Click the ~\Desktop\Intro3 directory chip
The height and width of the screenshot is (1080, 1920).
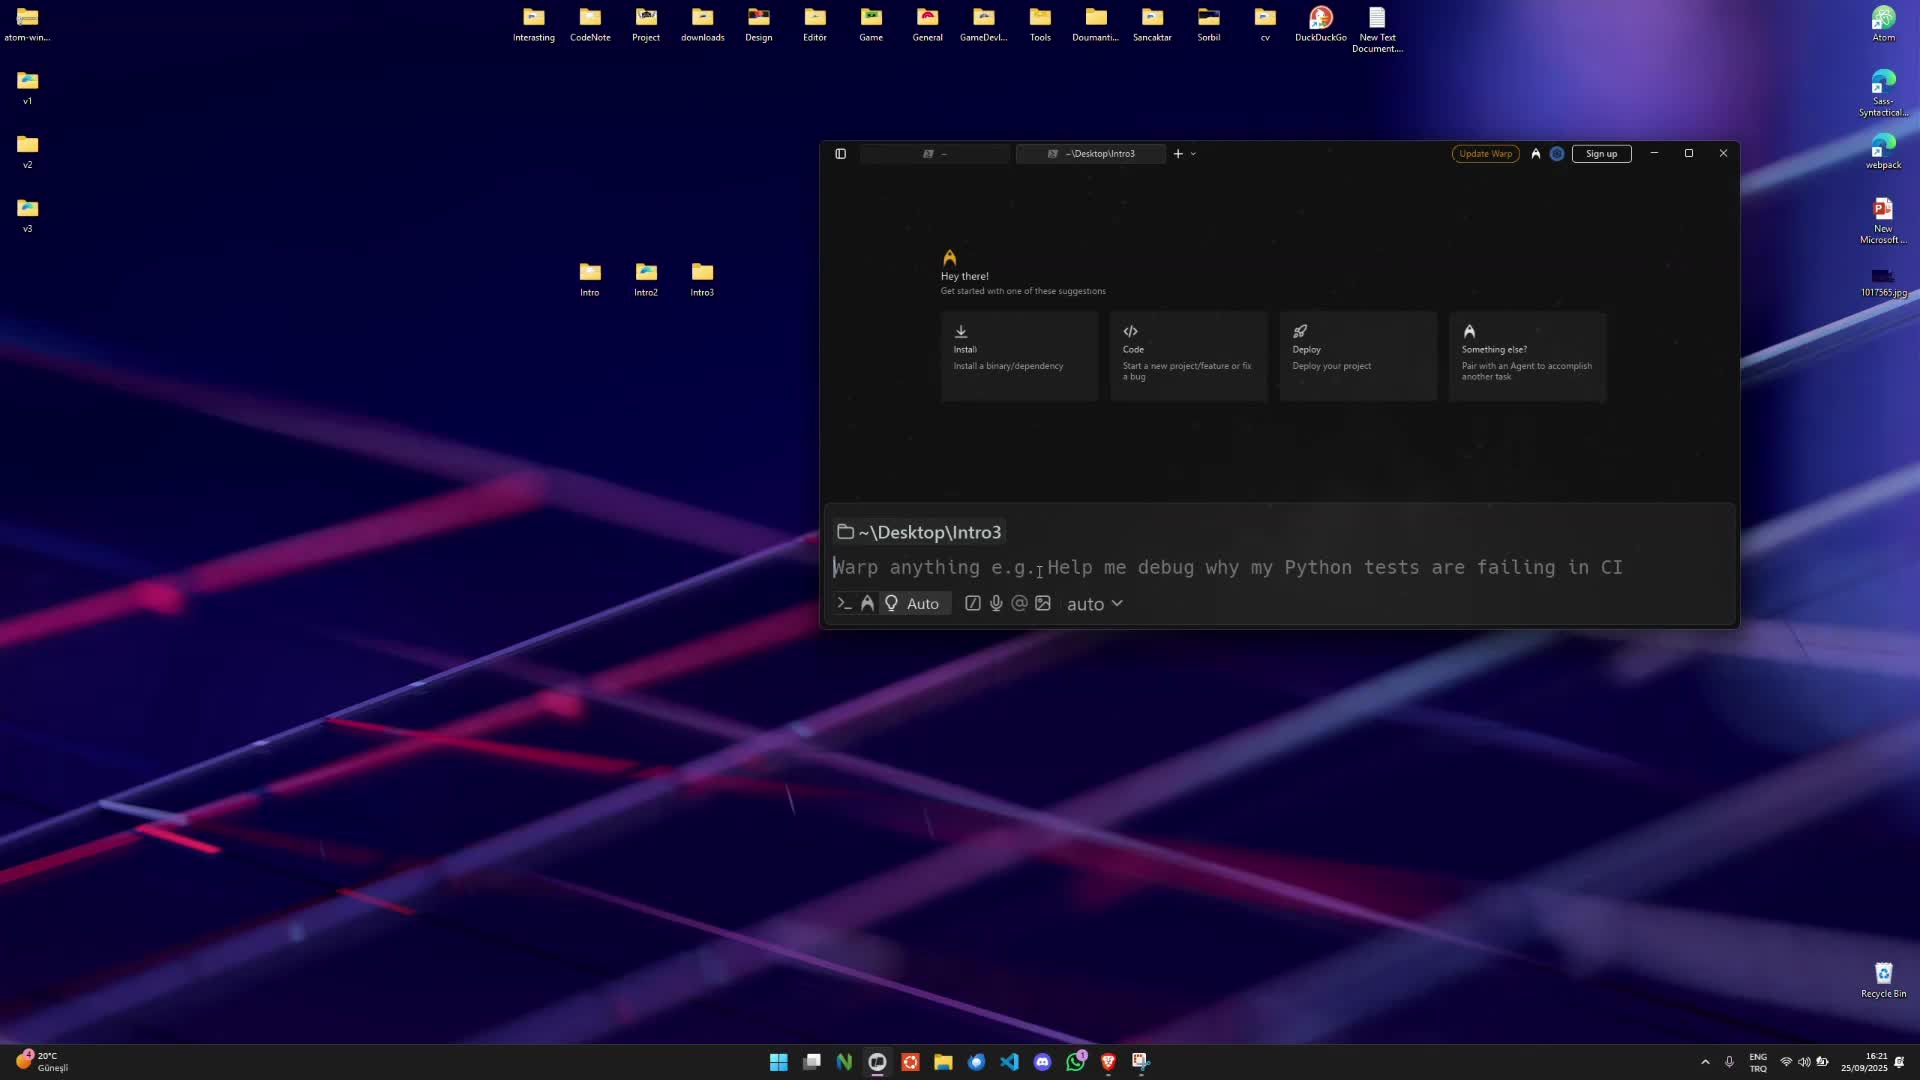pyautogui.click(x=919, y=533)
